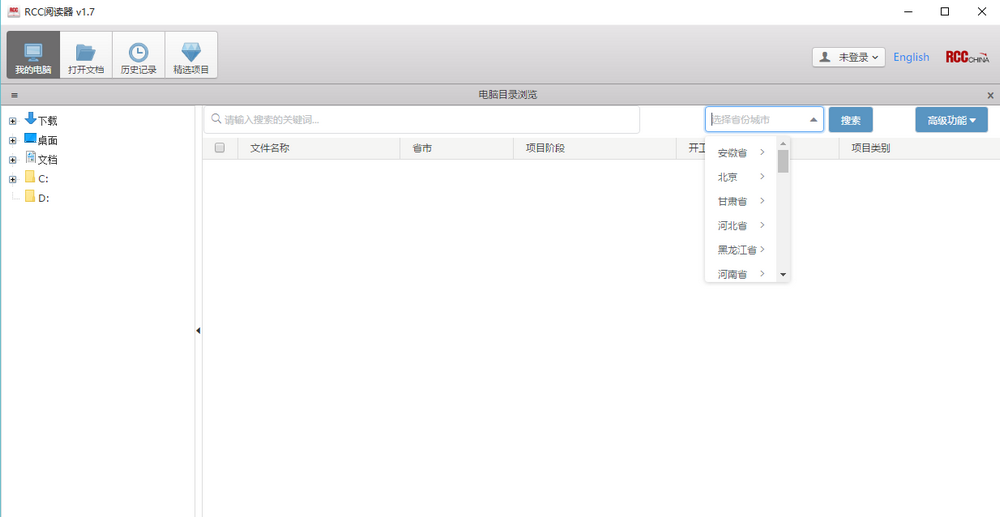Screen dimensions: 1000x517
Task: Open the 高级功能 dropdown menu
Action: [951, 120]
